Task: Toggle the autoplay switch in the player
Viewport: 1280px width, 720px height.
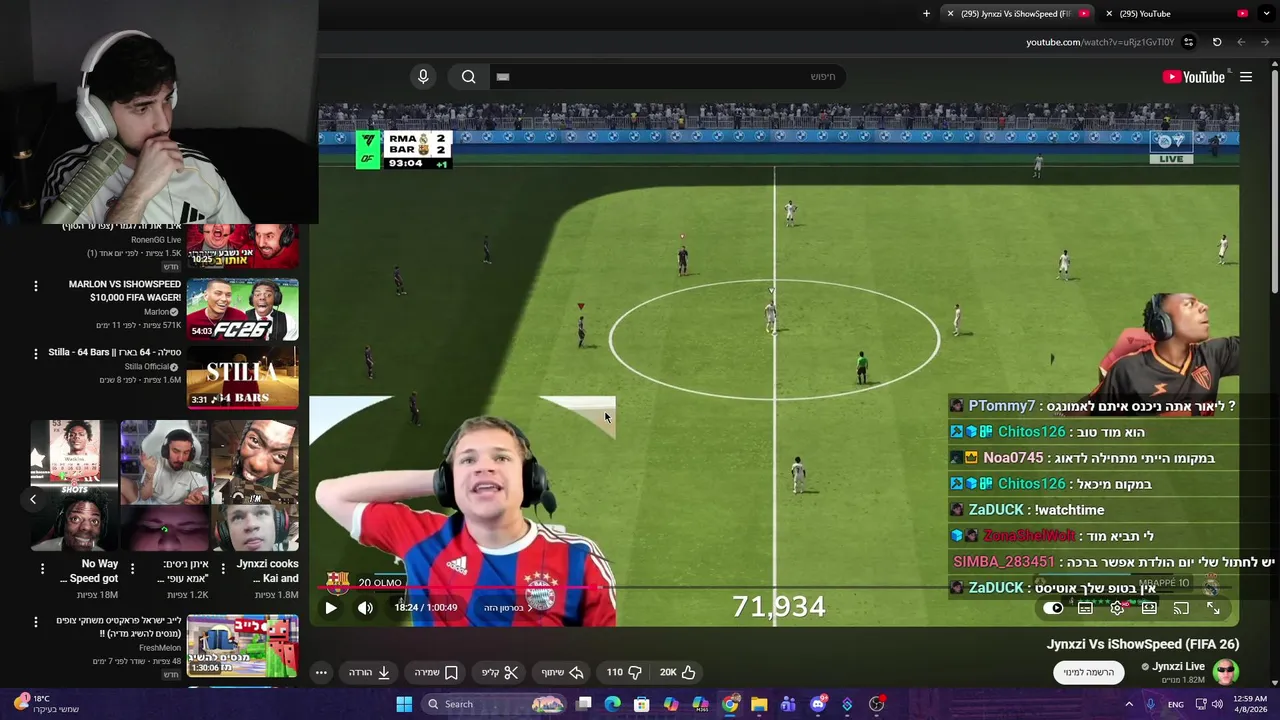Action: point(1053,608)
